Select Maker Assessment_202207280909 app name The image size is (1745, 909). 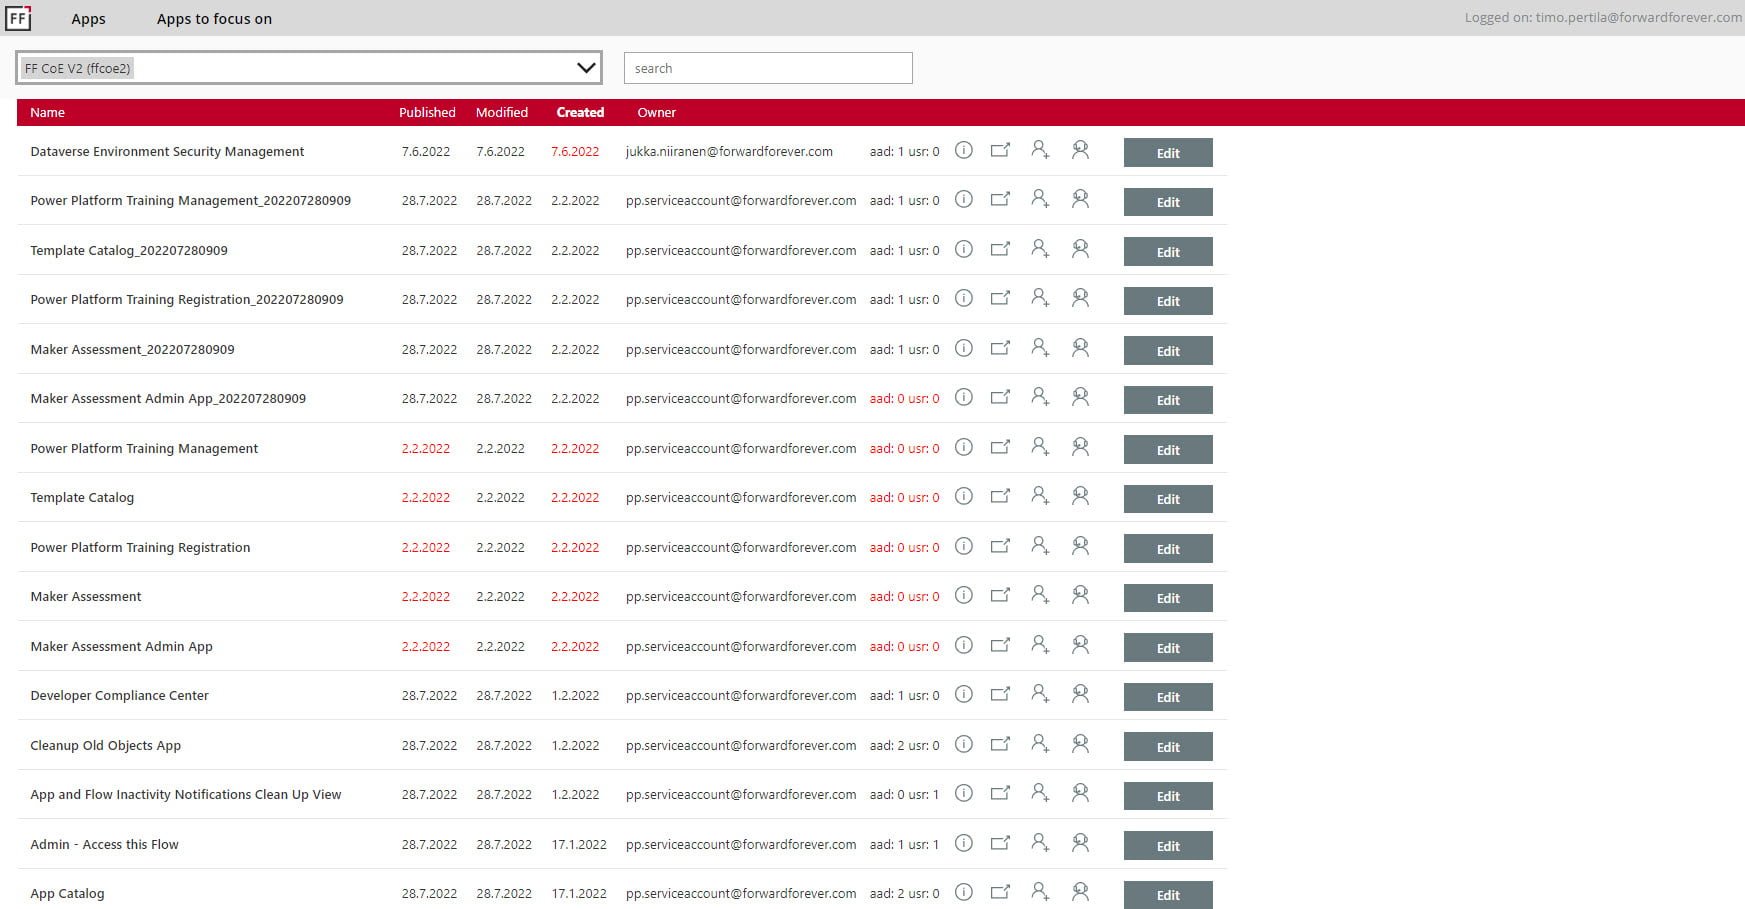(x=132, y=350)
